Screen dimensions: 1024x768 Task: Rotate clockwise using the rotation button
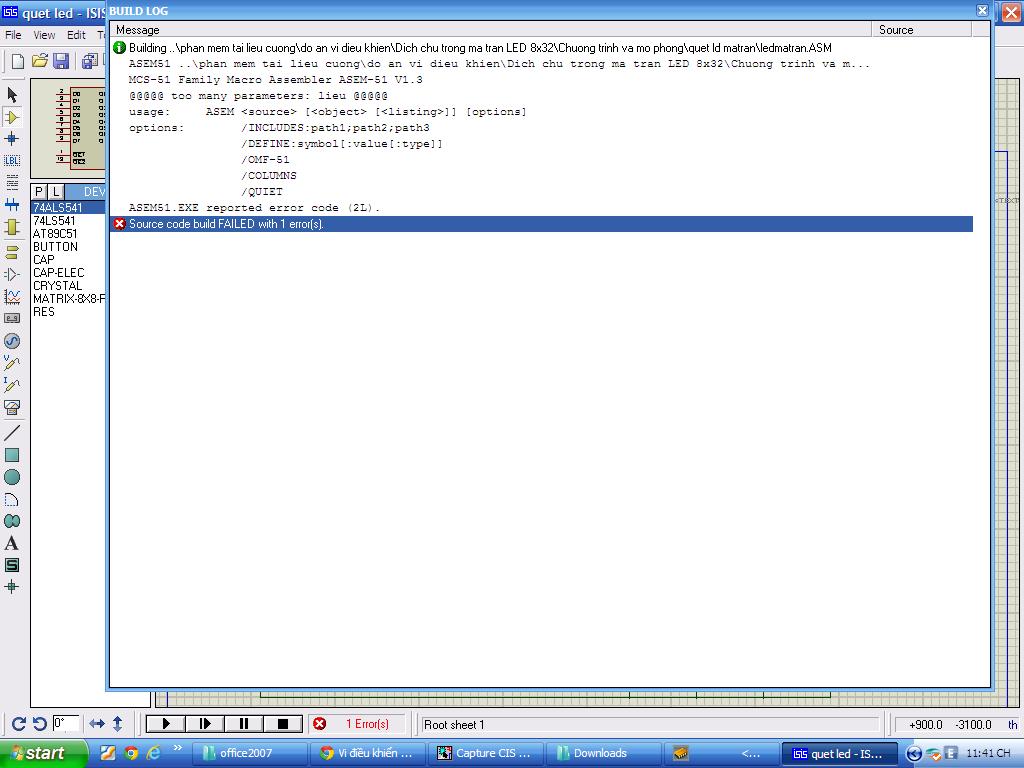(x=19, y=724)
